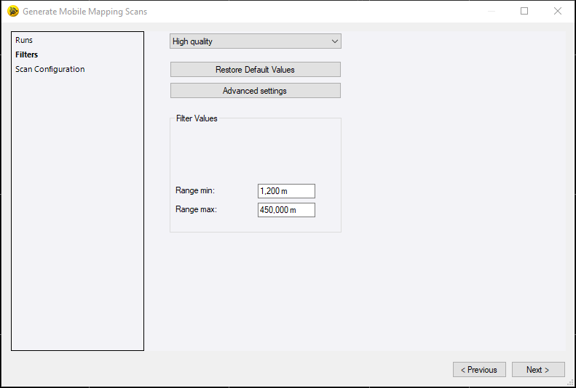The width and height of the screenshot is (576, 388).
Task: Open the High quality preset dropdown
Action: pos(255,41)
